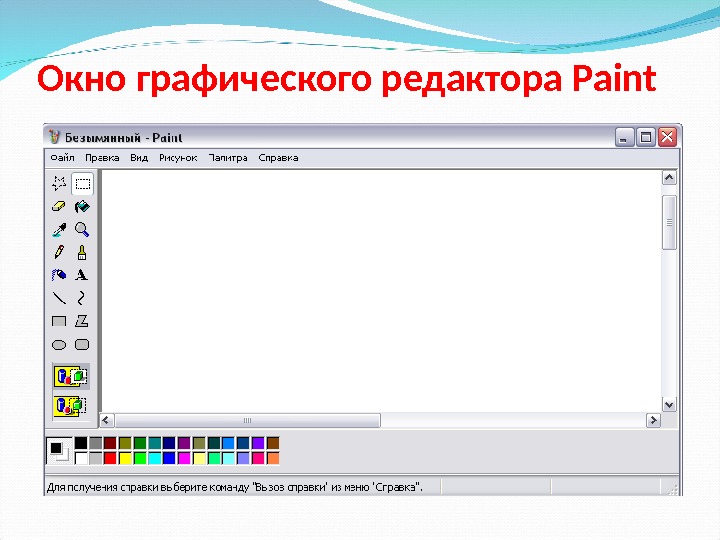Activate the Text tool letter A
The width and height of the screenshot is (720, 540).
82,275
